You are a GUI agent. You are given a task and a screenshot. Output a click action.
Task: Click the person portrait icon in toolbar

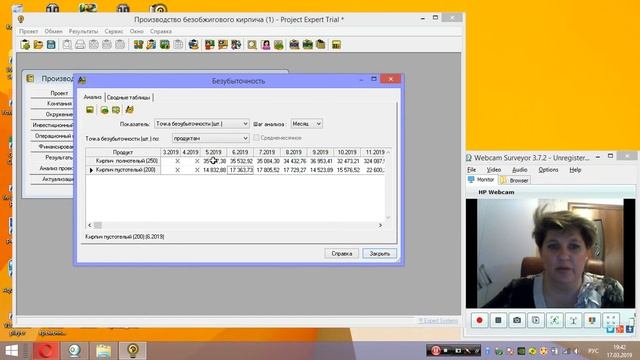pyautogui.click(x=265, y=44)
